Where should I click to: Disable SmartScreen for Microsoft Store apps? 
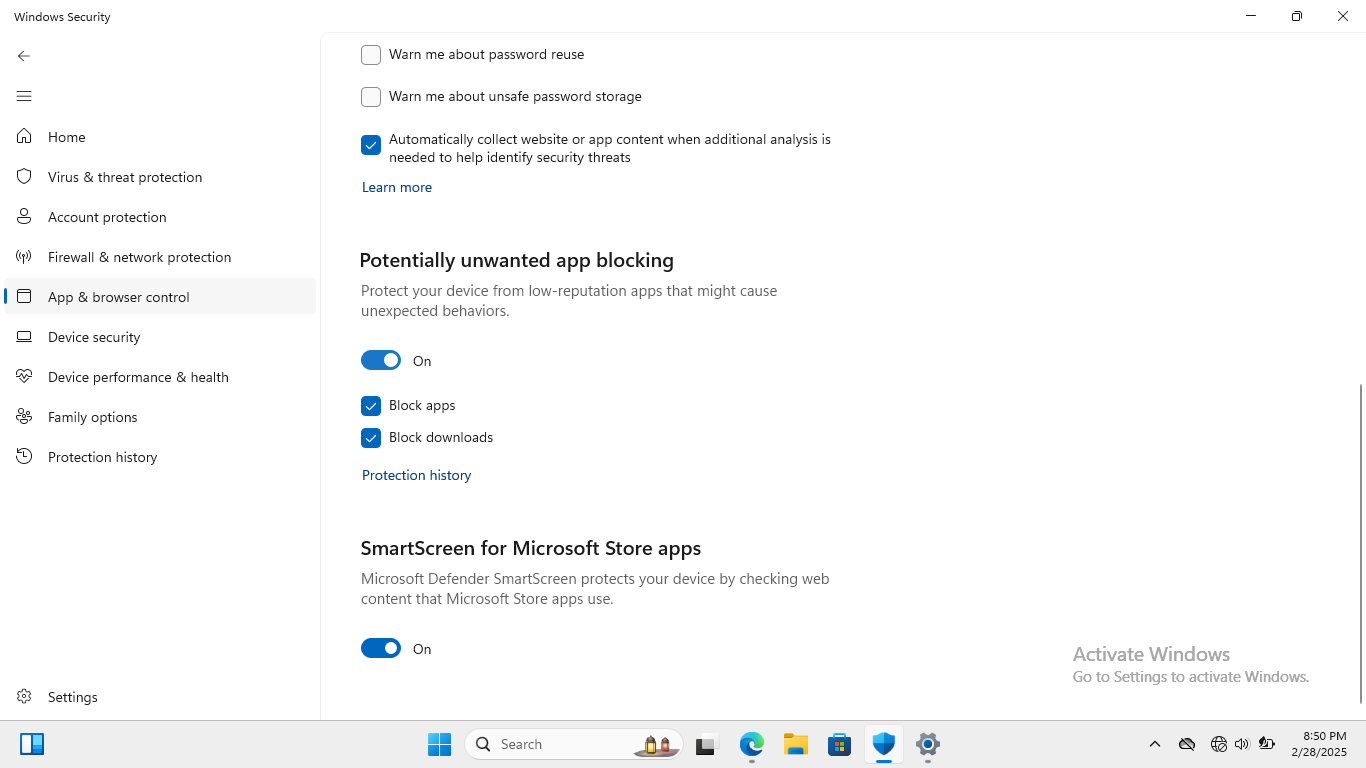point(381,648)
